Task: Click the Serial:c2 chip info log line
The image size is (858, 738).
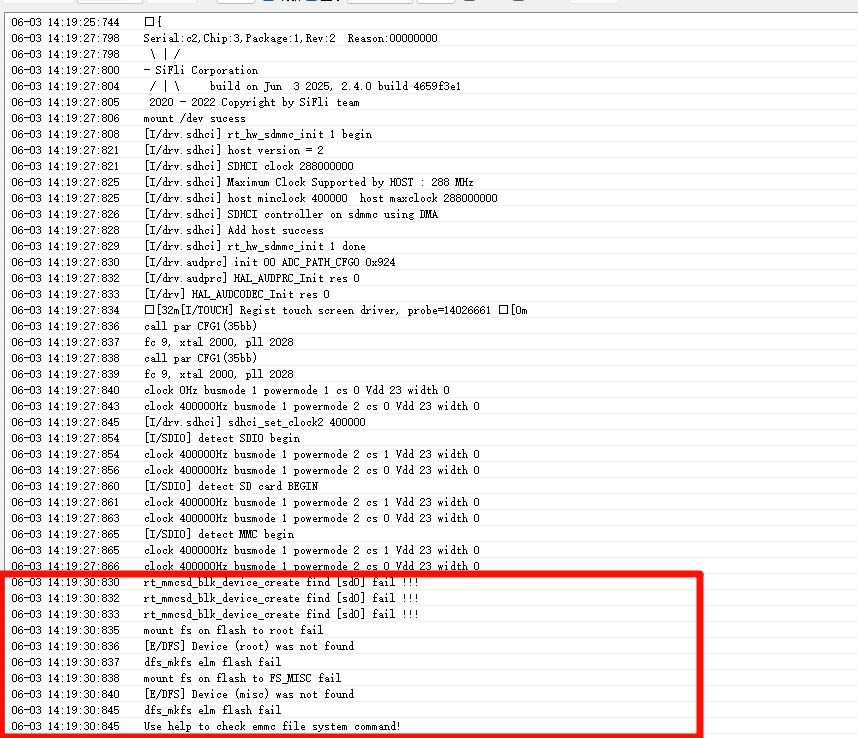Action: click(290, 38)
